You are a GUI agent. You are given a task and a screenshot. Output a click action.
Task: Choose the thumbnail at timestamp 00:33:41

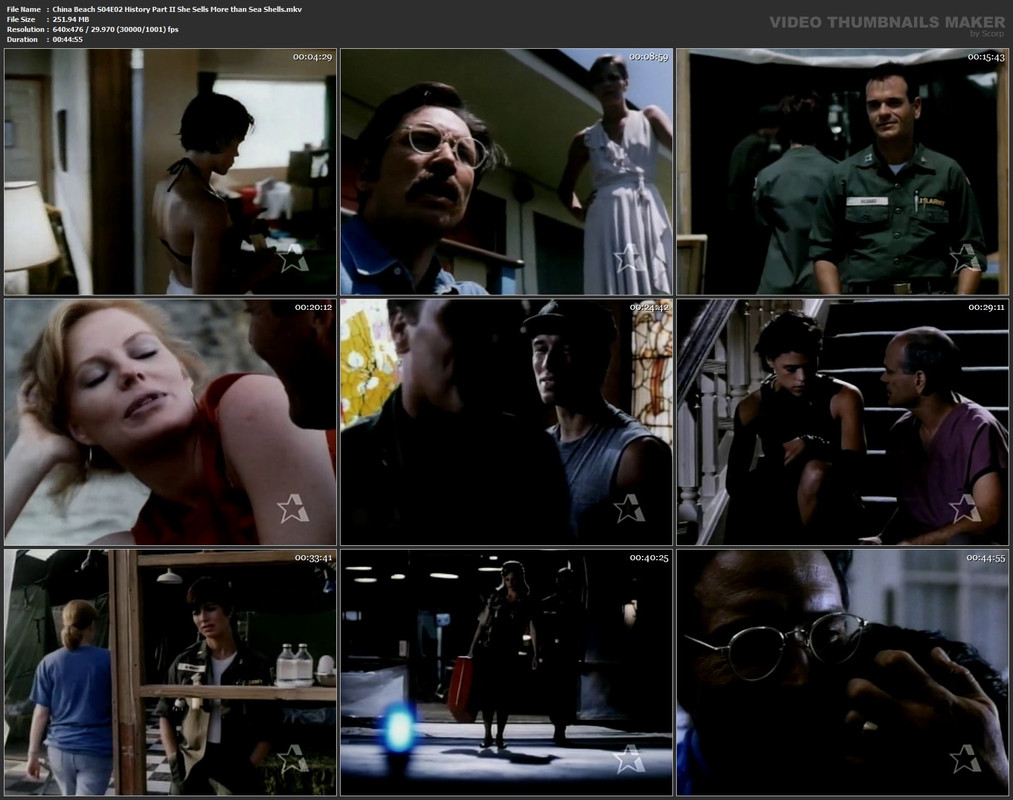pyautogui.click(x=171, y=673)
